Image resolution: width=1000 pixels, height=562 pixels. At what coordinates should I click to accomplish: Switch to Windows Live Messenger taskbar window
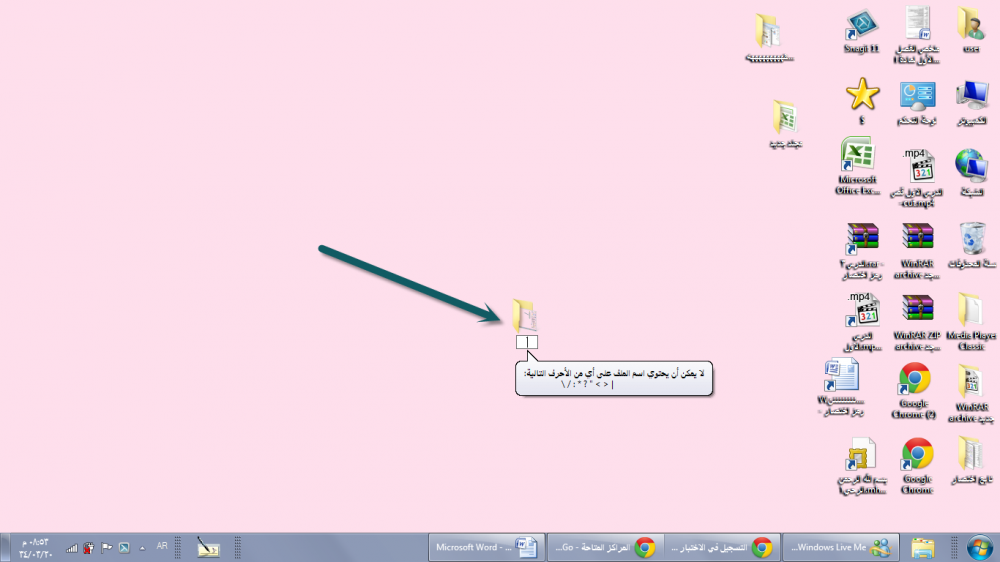point(840,547)
